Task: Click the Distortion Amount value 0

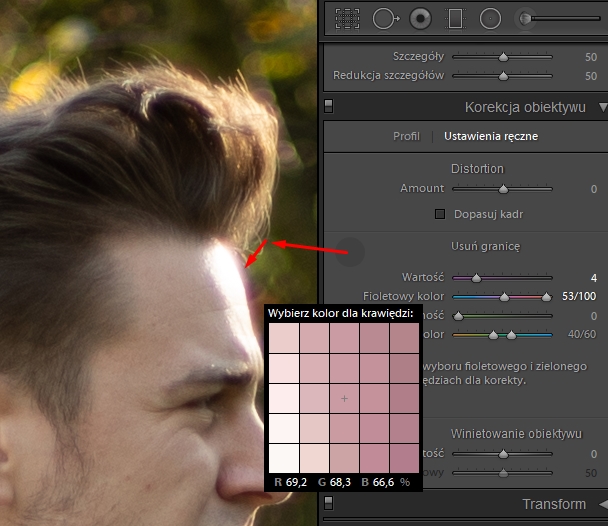Action: tap(594, 189)
